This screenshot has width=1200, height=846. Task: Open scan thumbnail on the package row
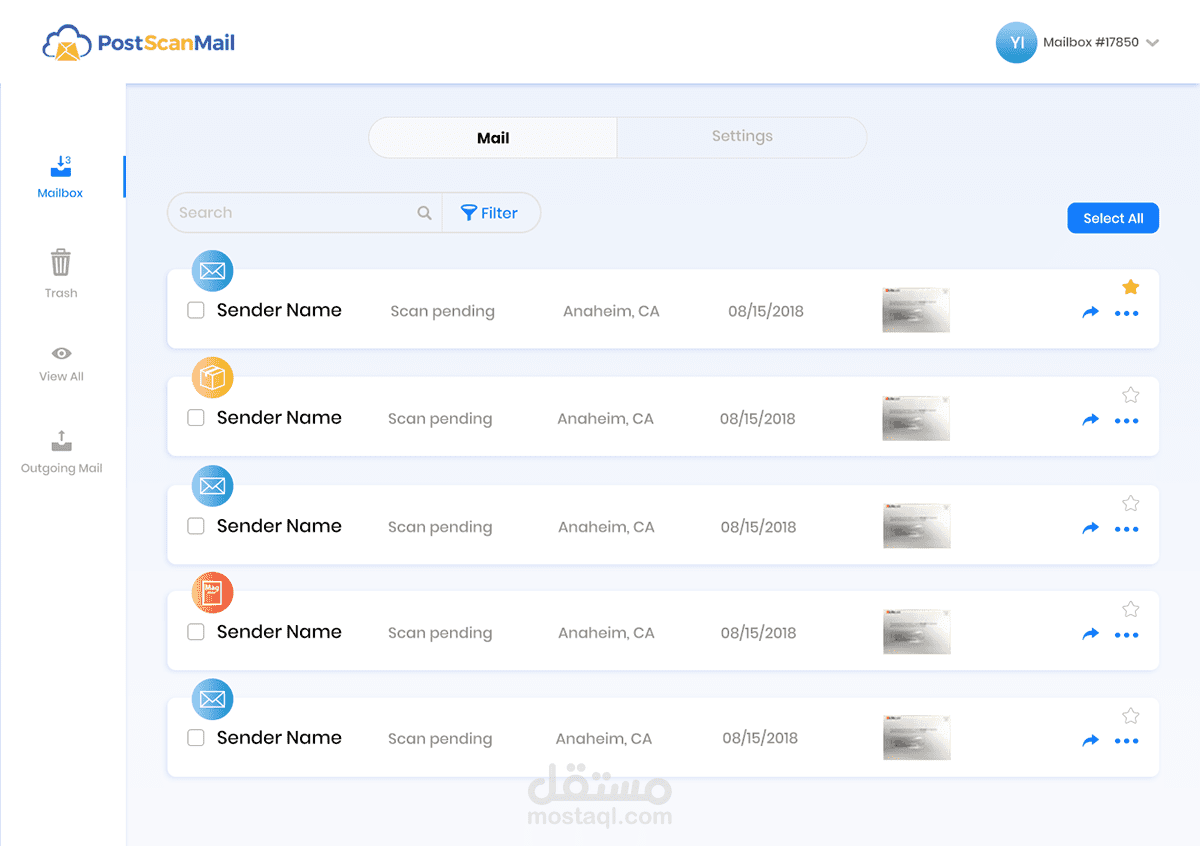(x=916, y=418)
